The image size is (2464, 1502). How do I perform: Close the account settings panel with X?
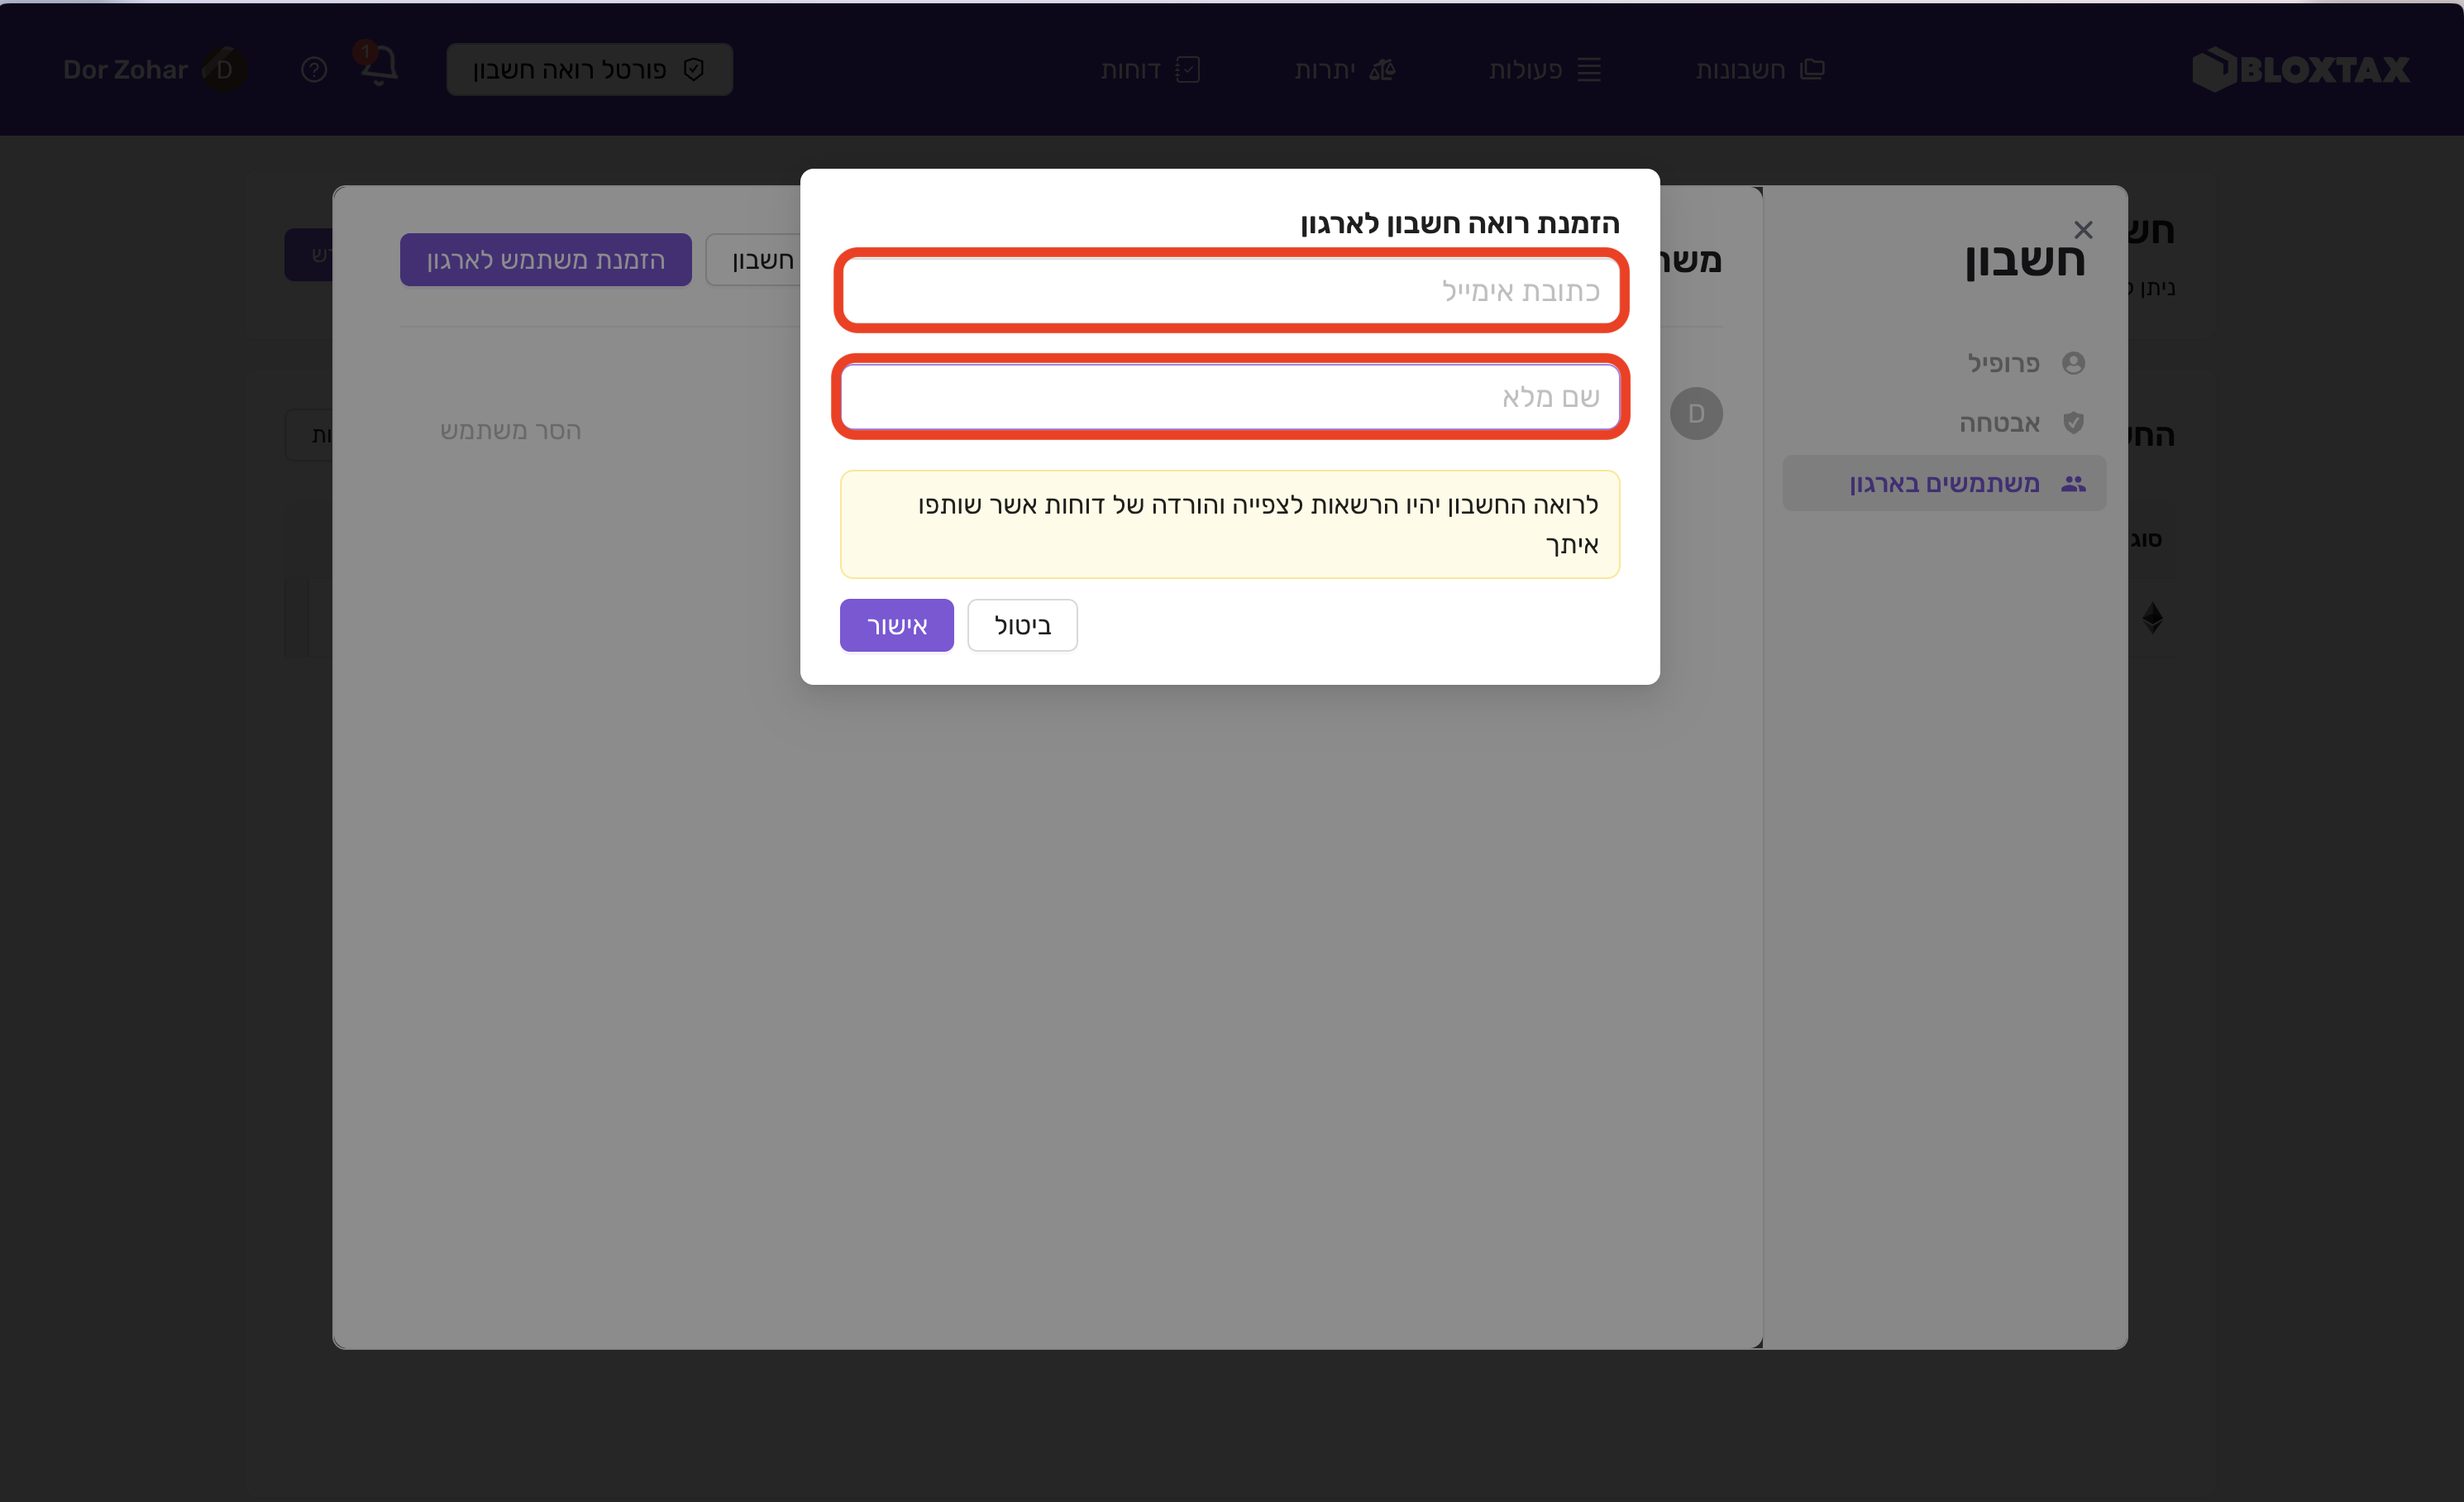(2083, 230)
